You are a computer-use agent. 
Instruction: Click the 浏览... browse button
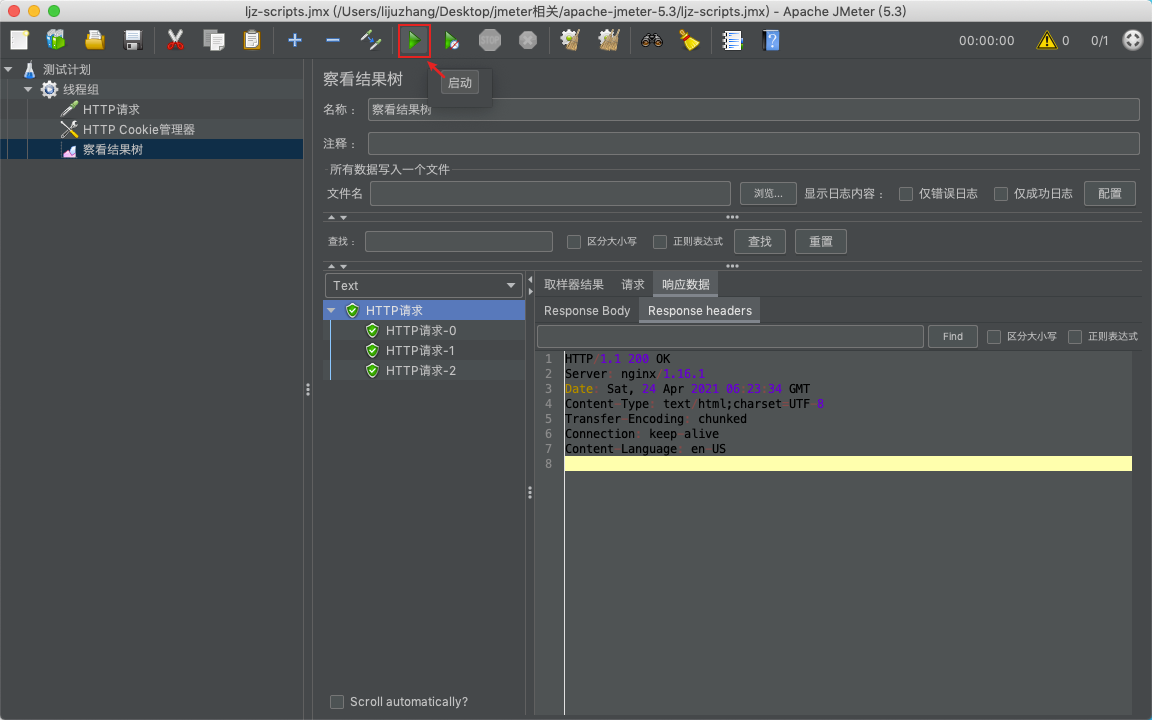pos(768,193)
